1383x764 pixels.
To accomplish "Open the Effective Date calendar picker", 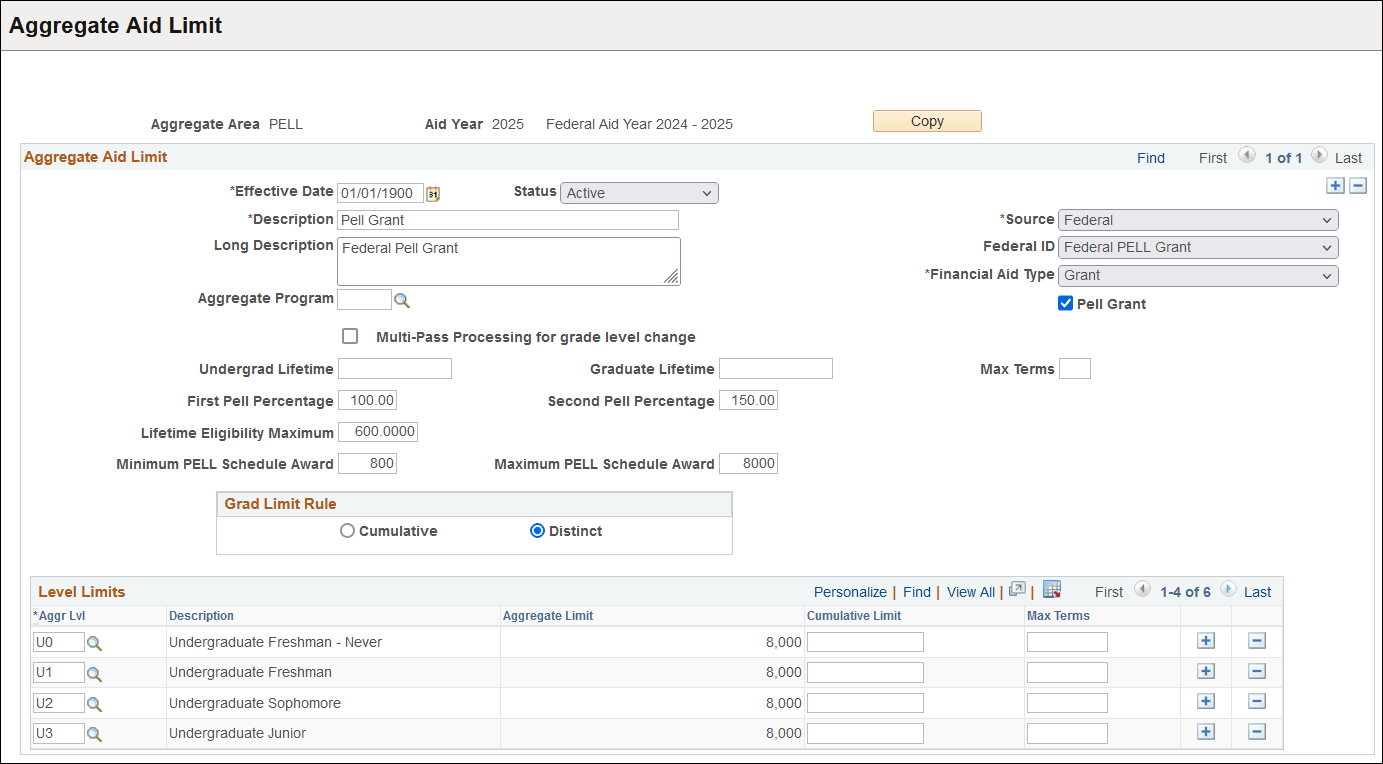I will tap(432, 192).
